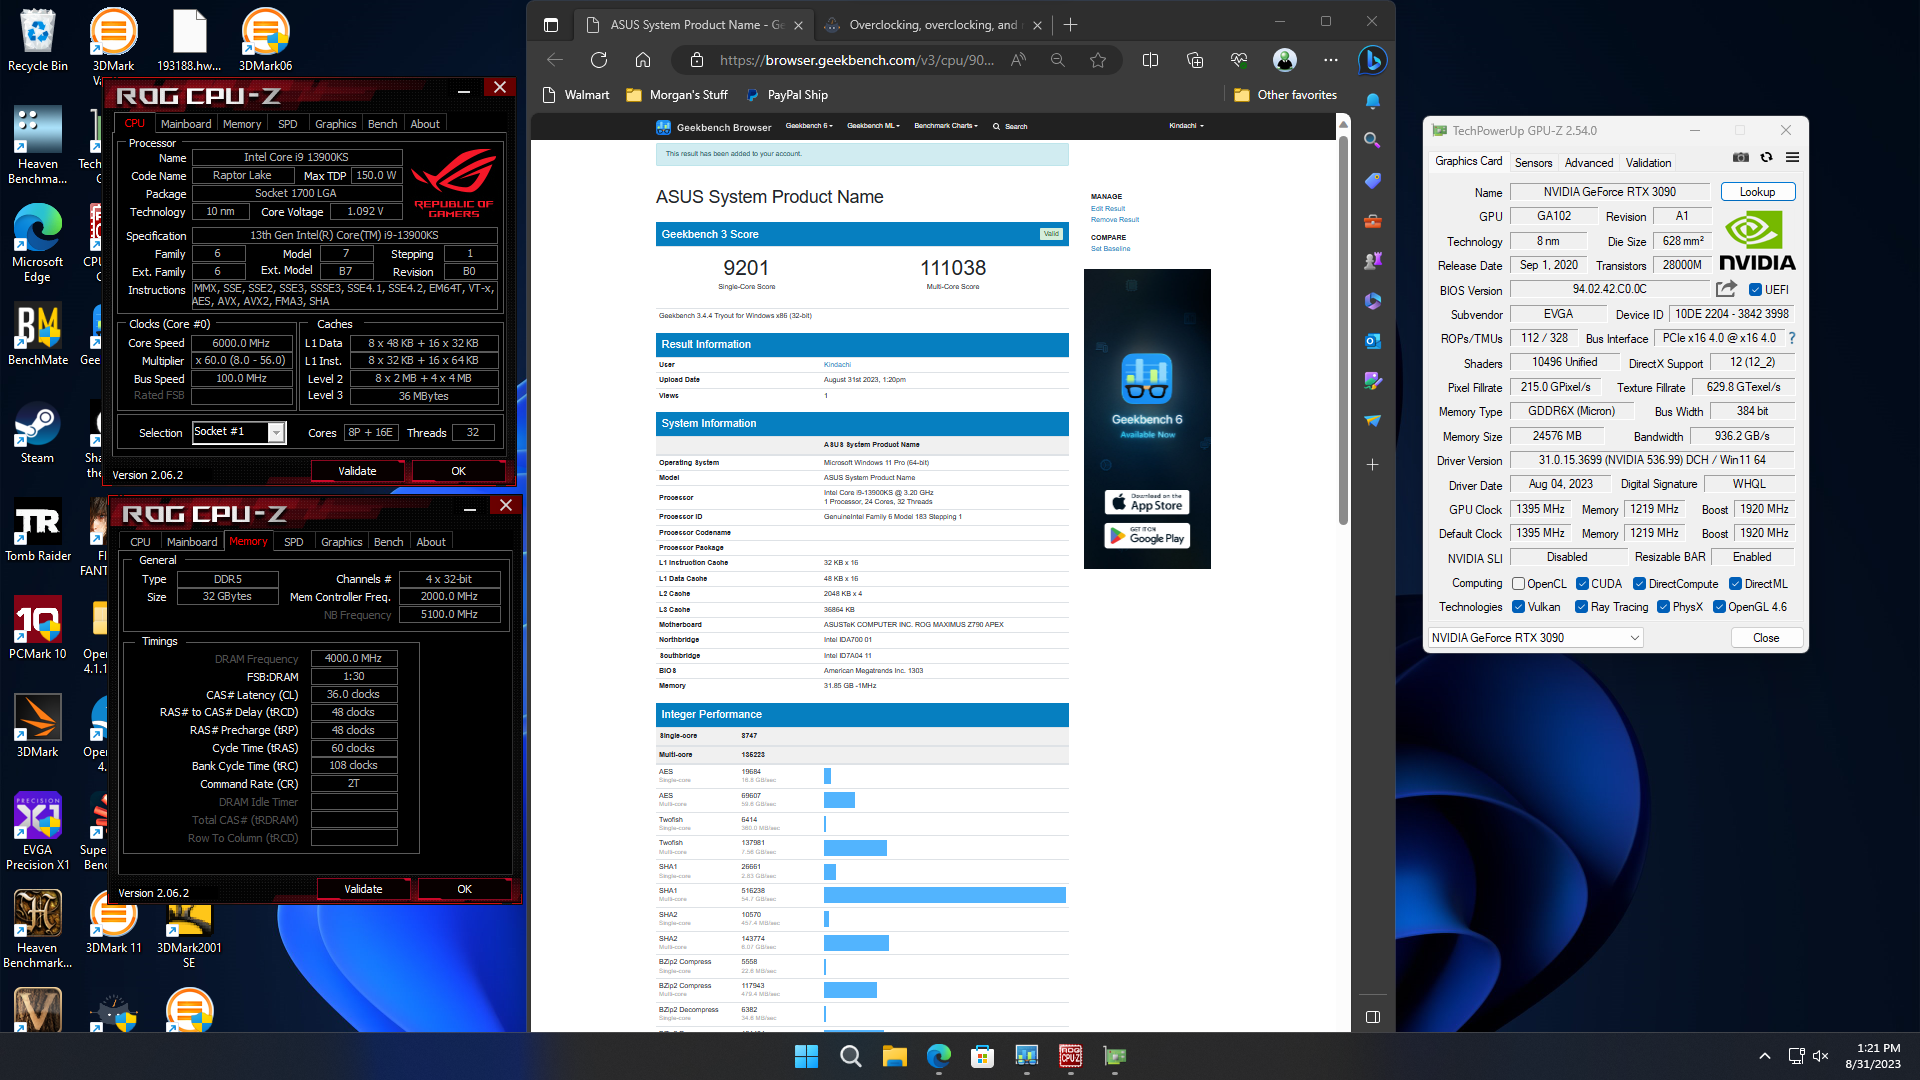Expand Geekbench ML nav dropdown
This screenshot has height=1080, width=1920.
(x=873, y=126)
